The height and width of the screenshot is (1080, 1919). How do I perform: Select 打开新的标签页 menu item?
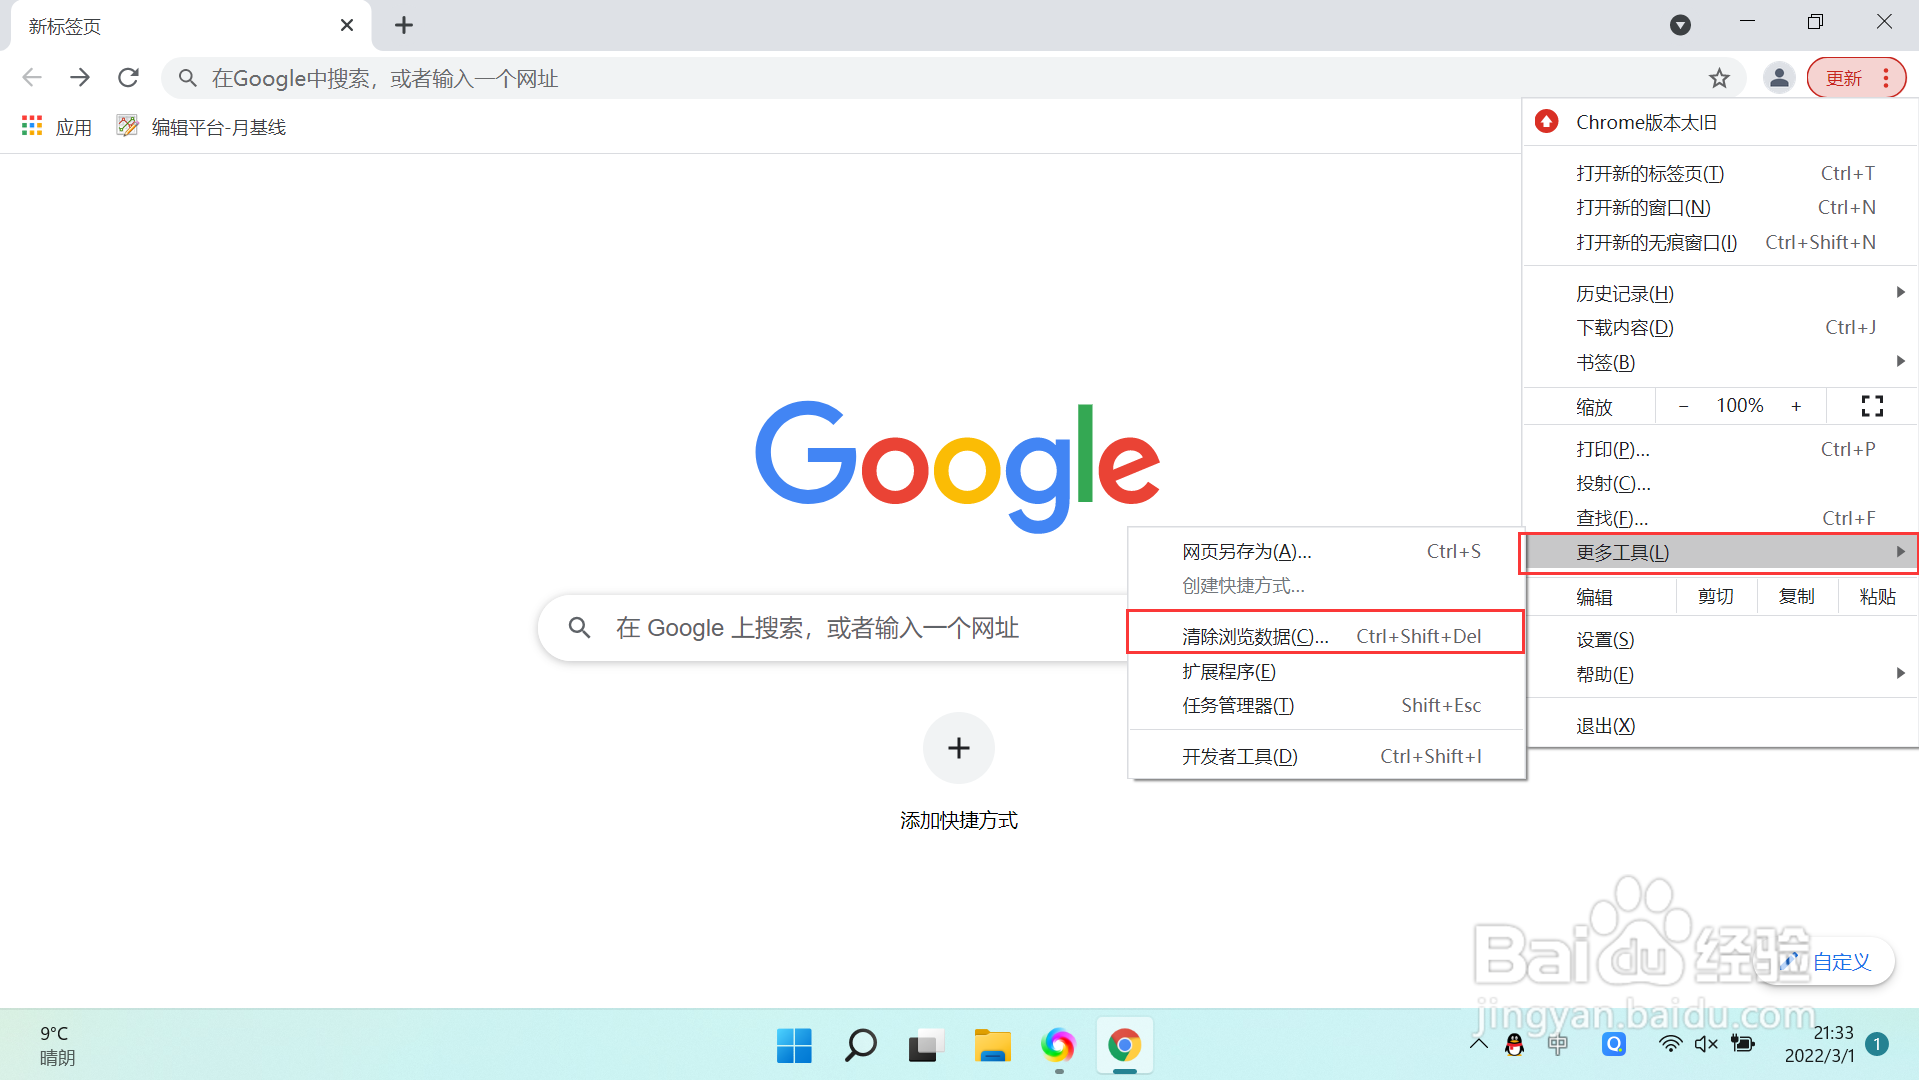(x=1721, y=174)
